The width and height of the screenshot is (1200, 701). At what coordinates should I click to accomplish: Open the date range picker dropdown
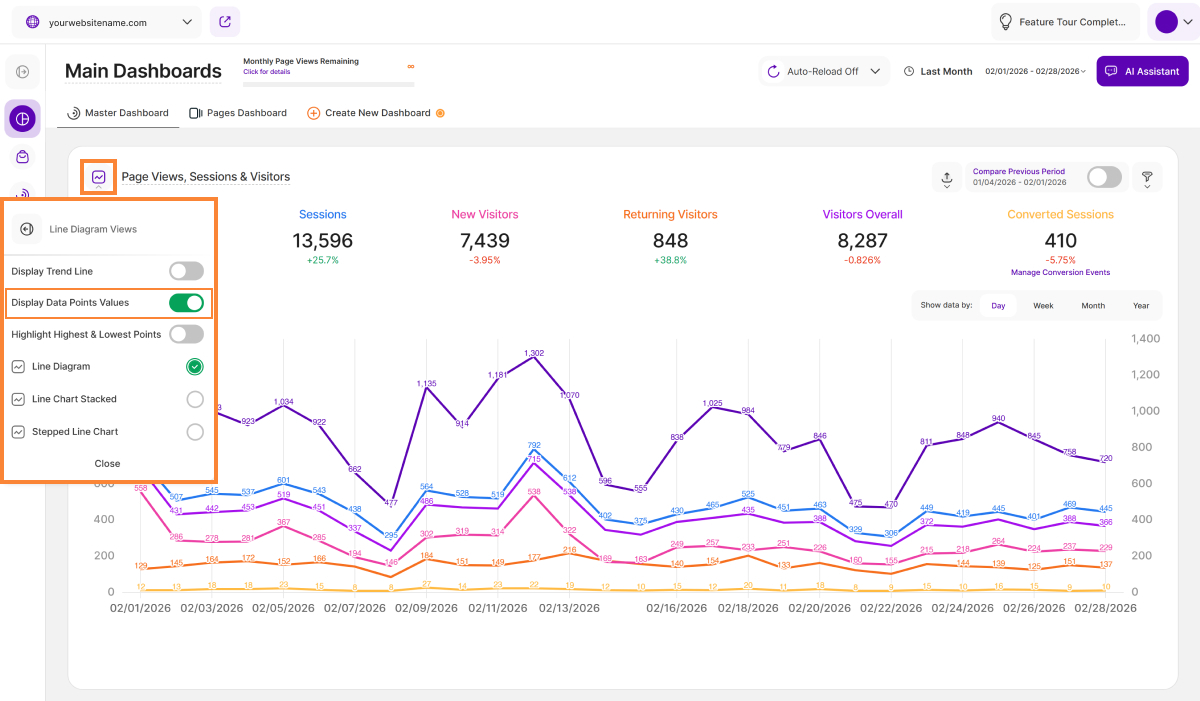[x=1035, y=72]
